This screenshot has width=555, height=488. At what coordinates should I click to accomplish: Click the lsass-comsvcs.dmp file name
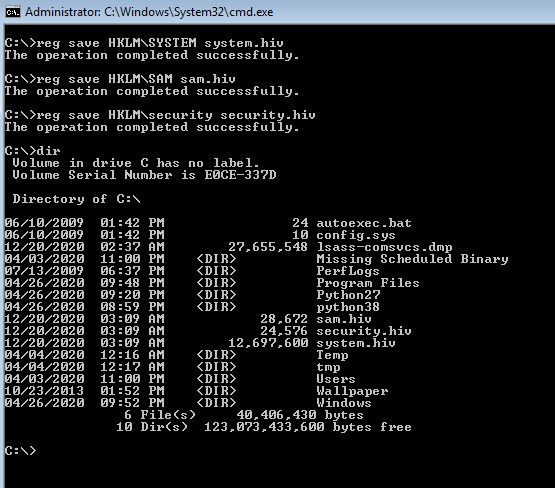[384, 247]
